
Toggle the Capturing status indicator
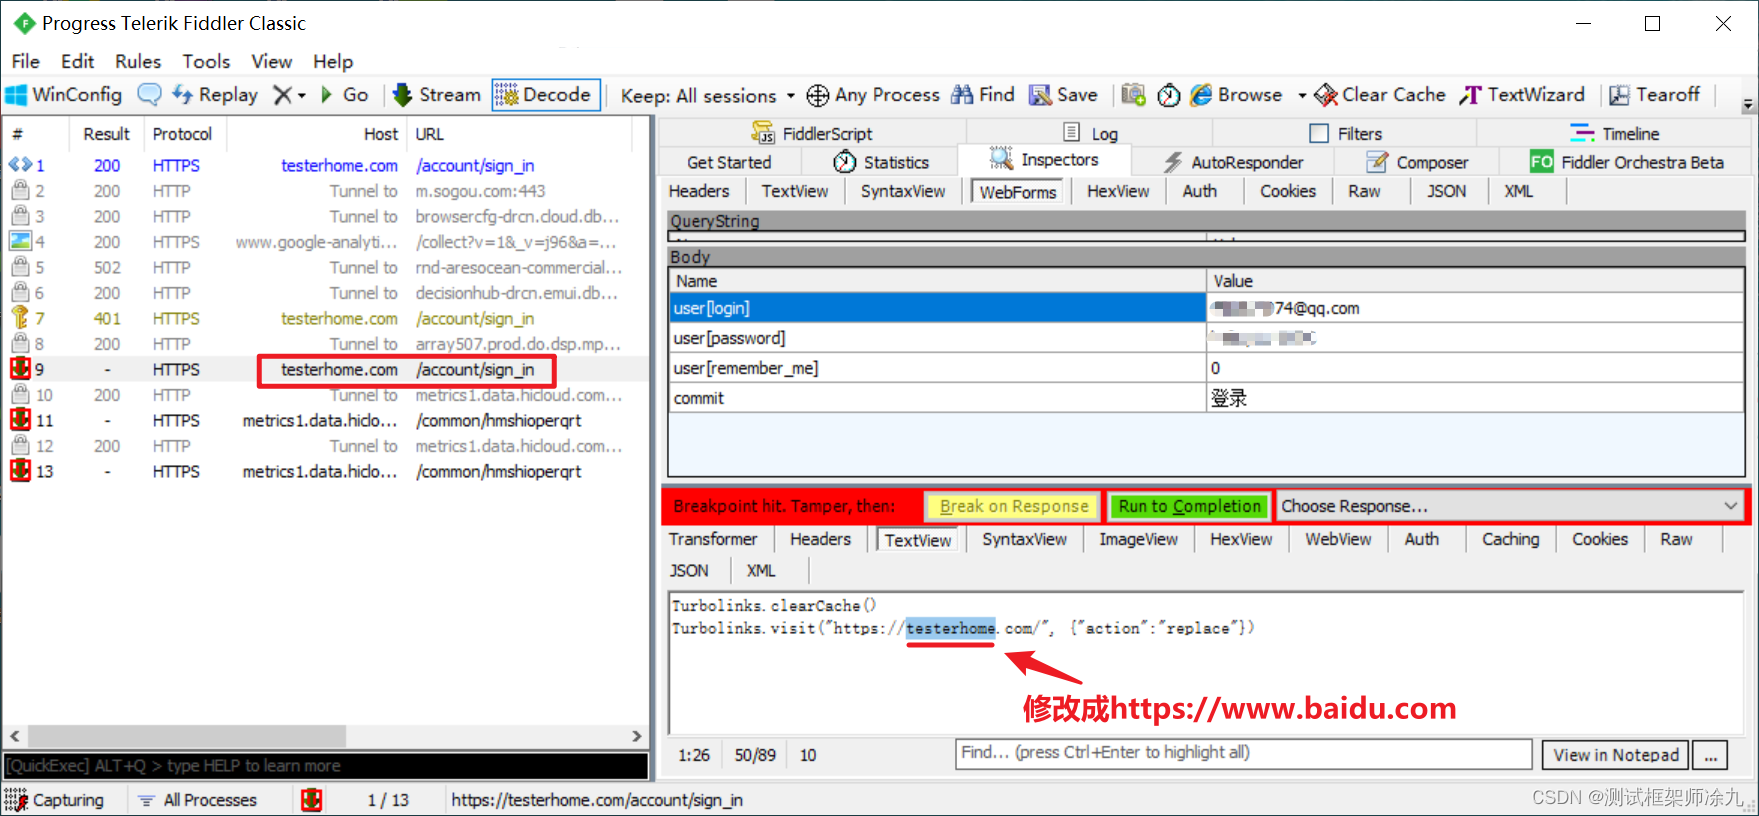55,800
